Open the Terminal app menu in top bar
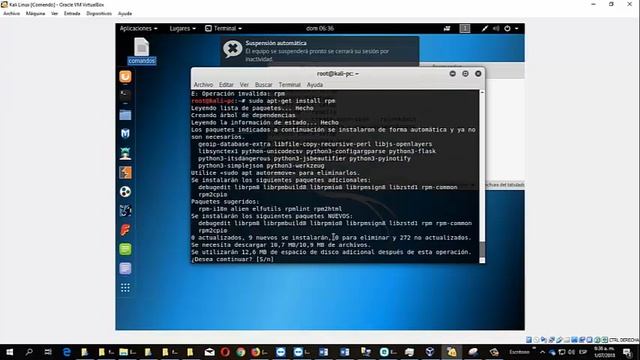This screenshot has width=640, height=360. pos(223,28)
